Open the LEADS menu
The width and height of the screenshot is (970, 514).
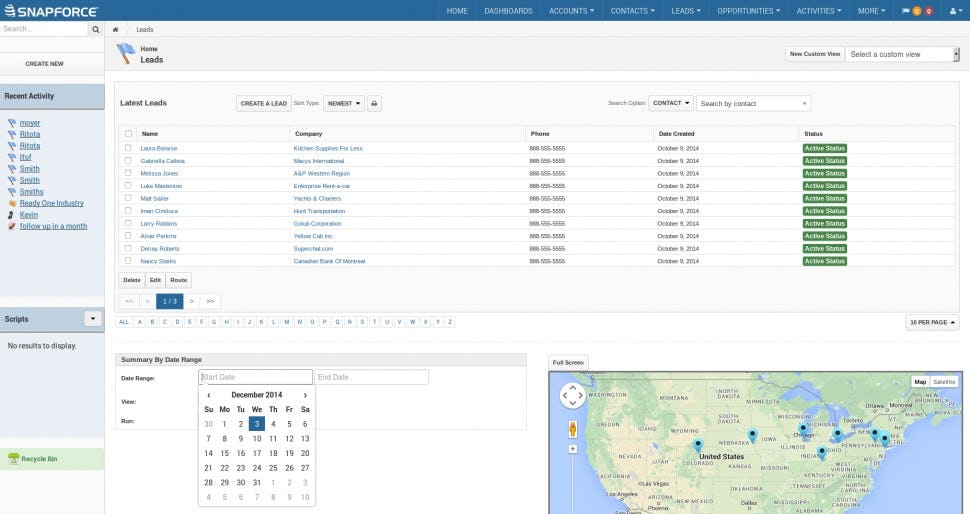685,11
